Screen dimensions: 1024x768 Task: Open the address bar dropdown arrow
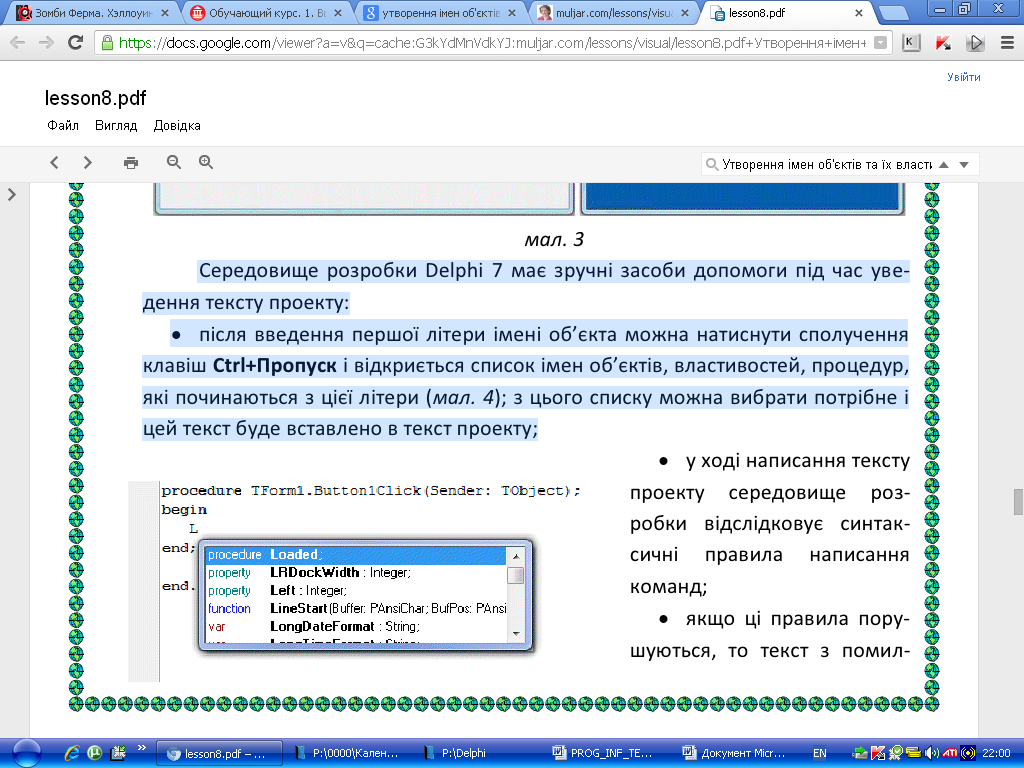pos(881,43)
